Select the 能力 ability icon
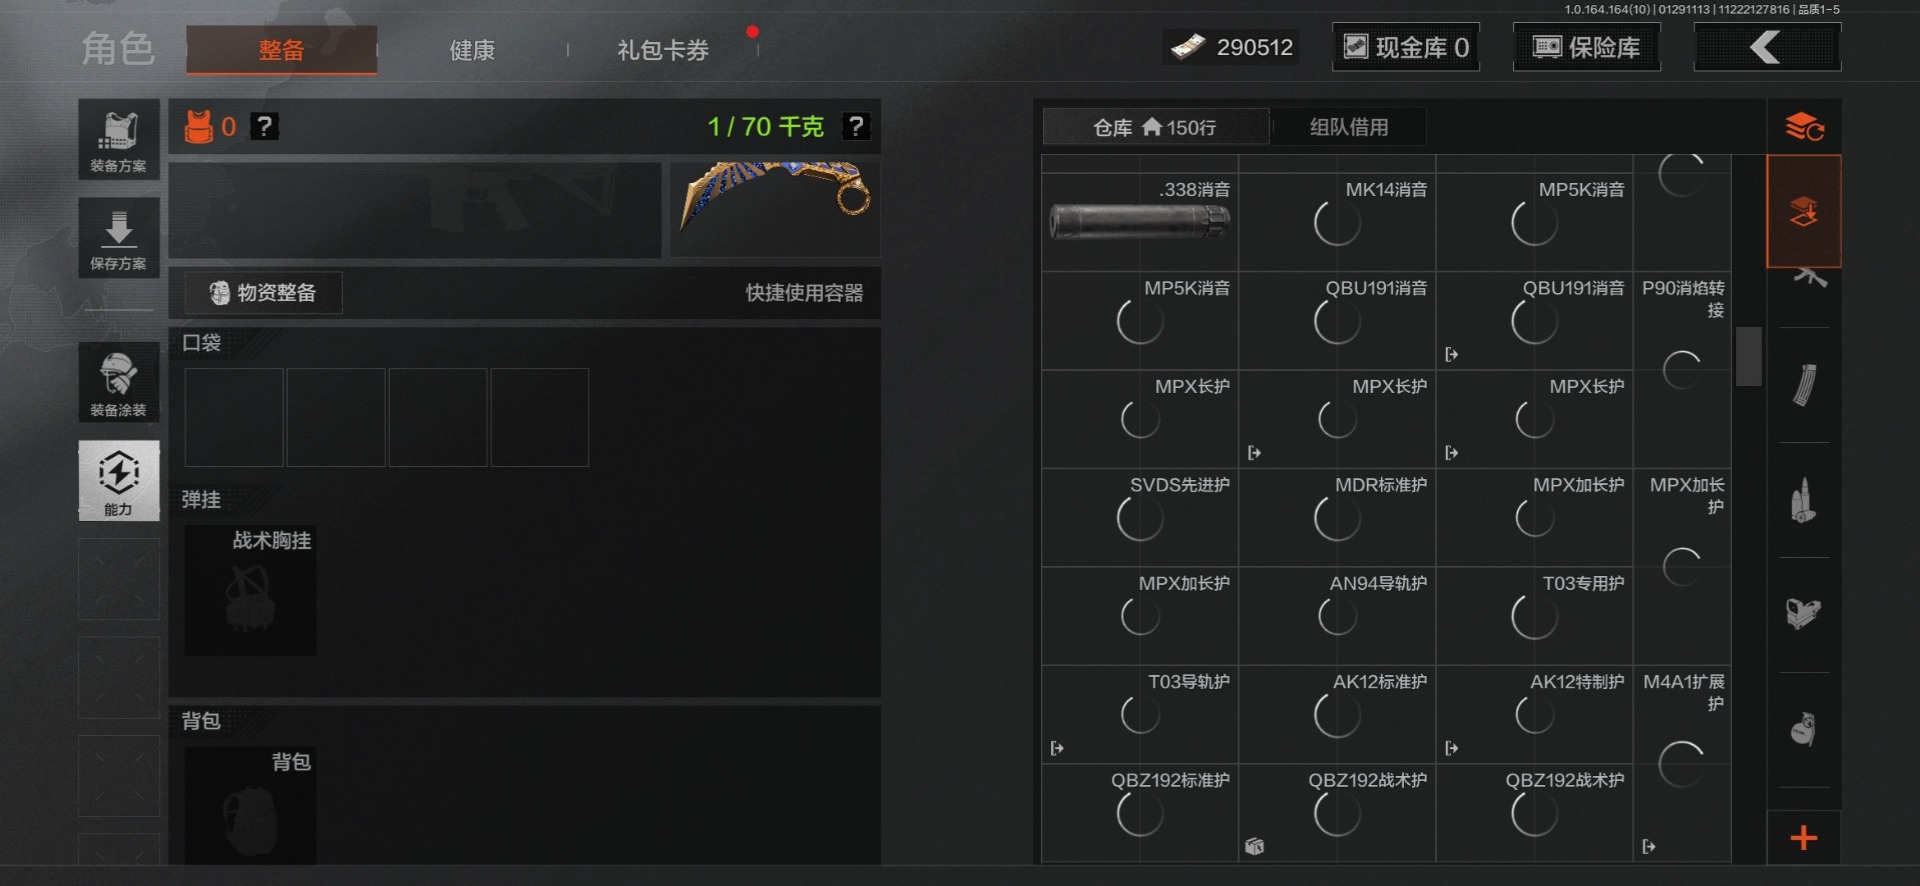The image size is (1920, 886). [x=119, y=481]
